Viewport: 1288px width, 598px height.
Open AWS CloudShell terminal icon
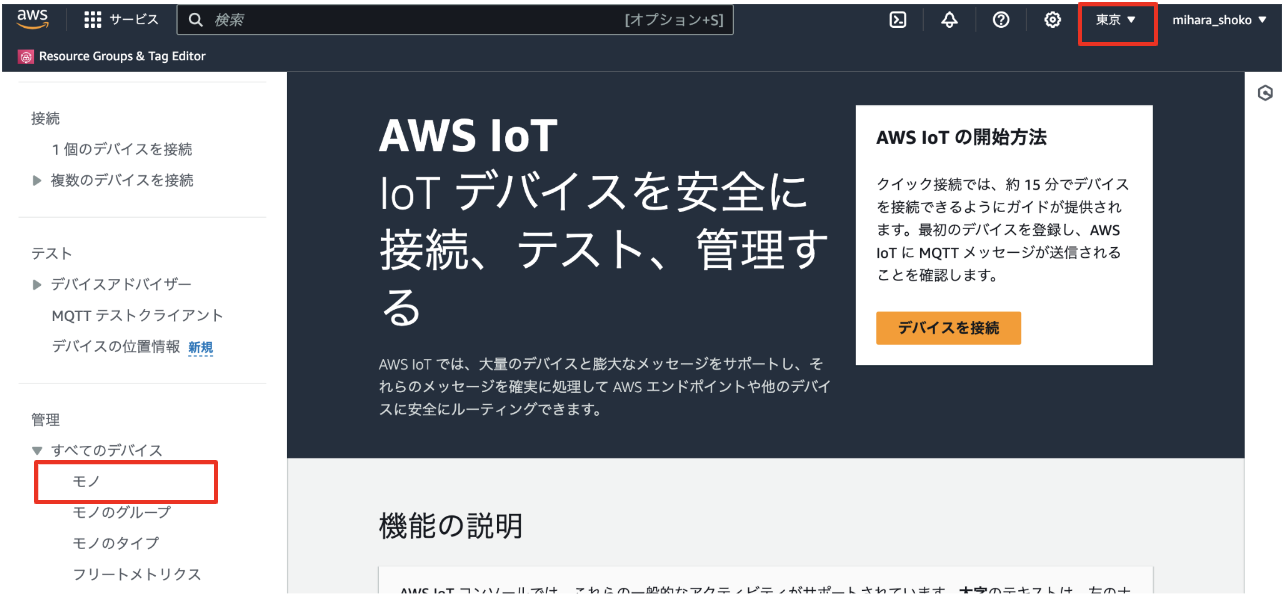(x=896, y=19)
